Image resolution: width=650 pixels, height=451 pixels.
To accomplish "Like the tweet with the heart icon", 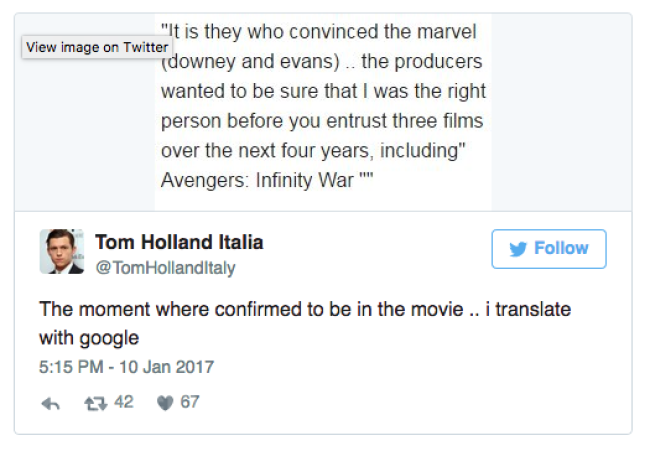I will pos(165,403).
